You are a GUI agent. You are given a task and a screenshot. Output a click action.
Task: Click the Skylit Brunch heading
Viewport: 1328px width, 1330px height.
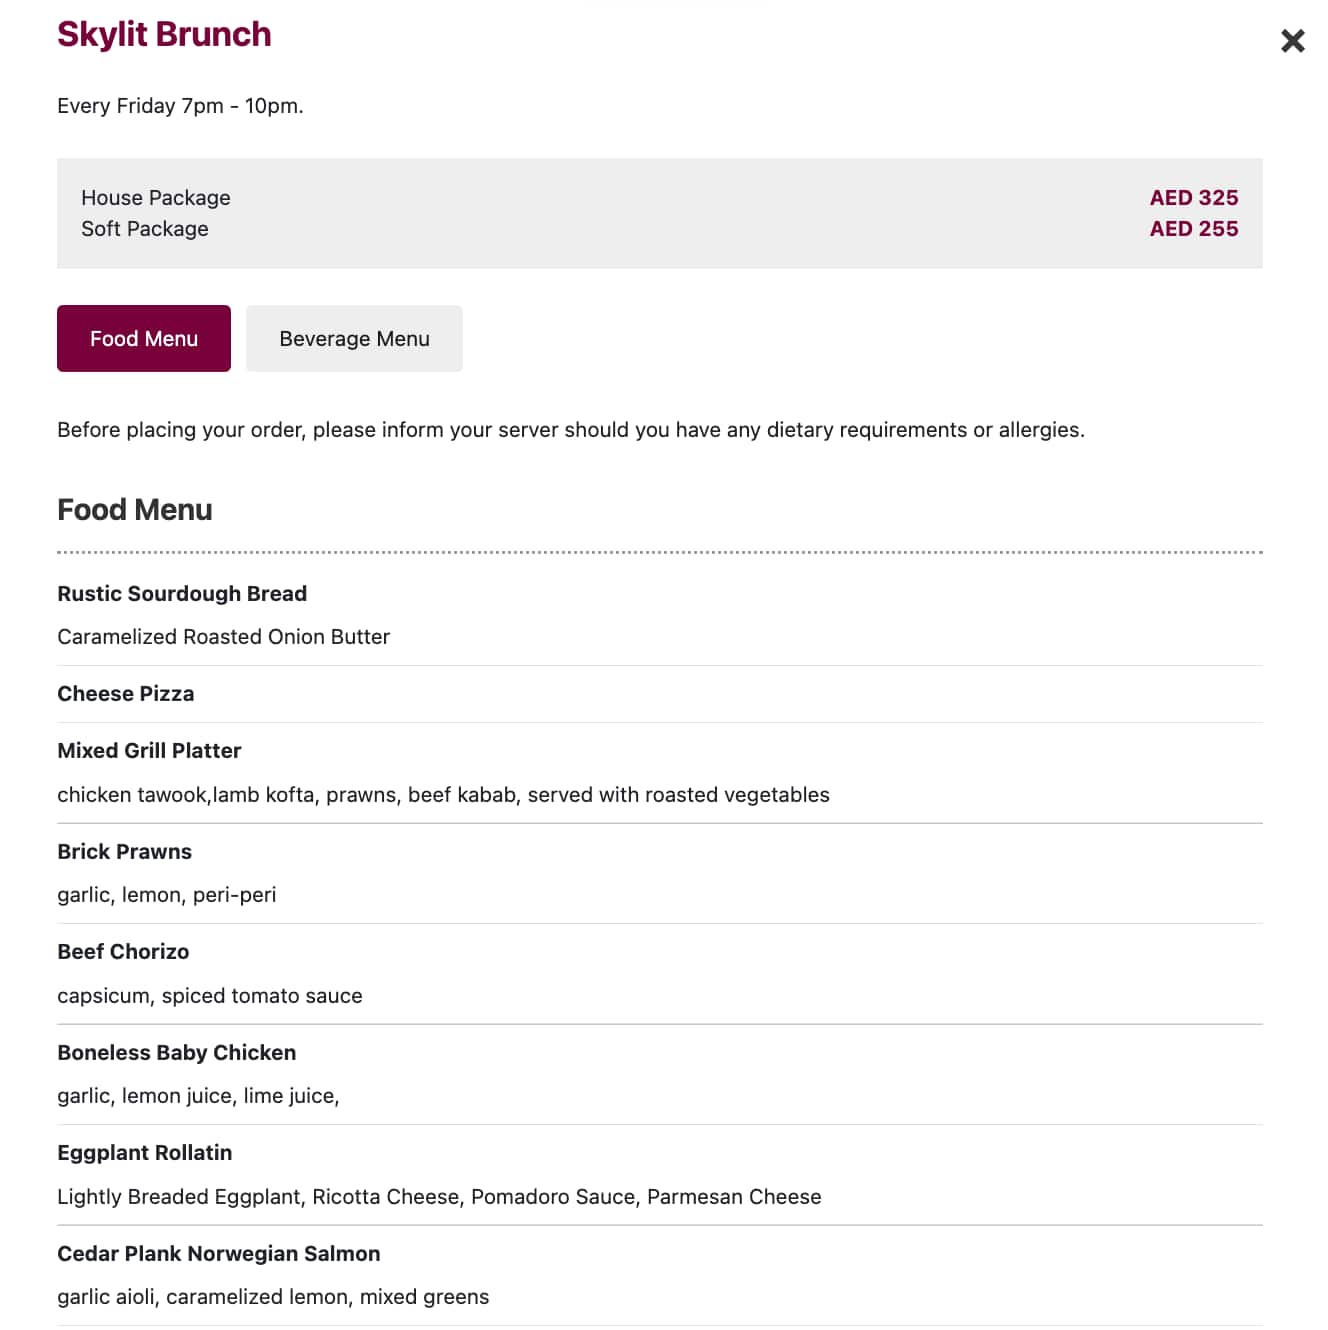[164, 34]
